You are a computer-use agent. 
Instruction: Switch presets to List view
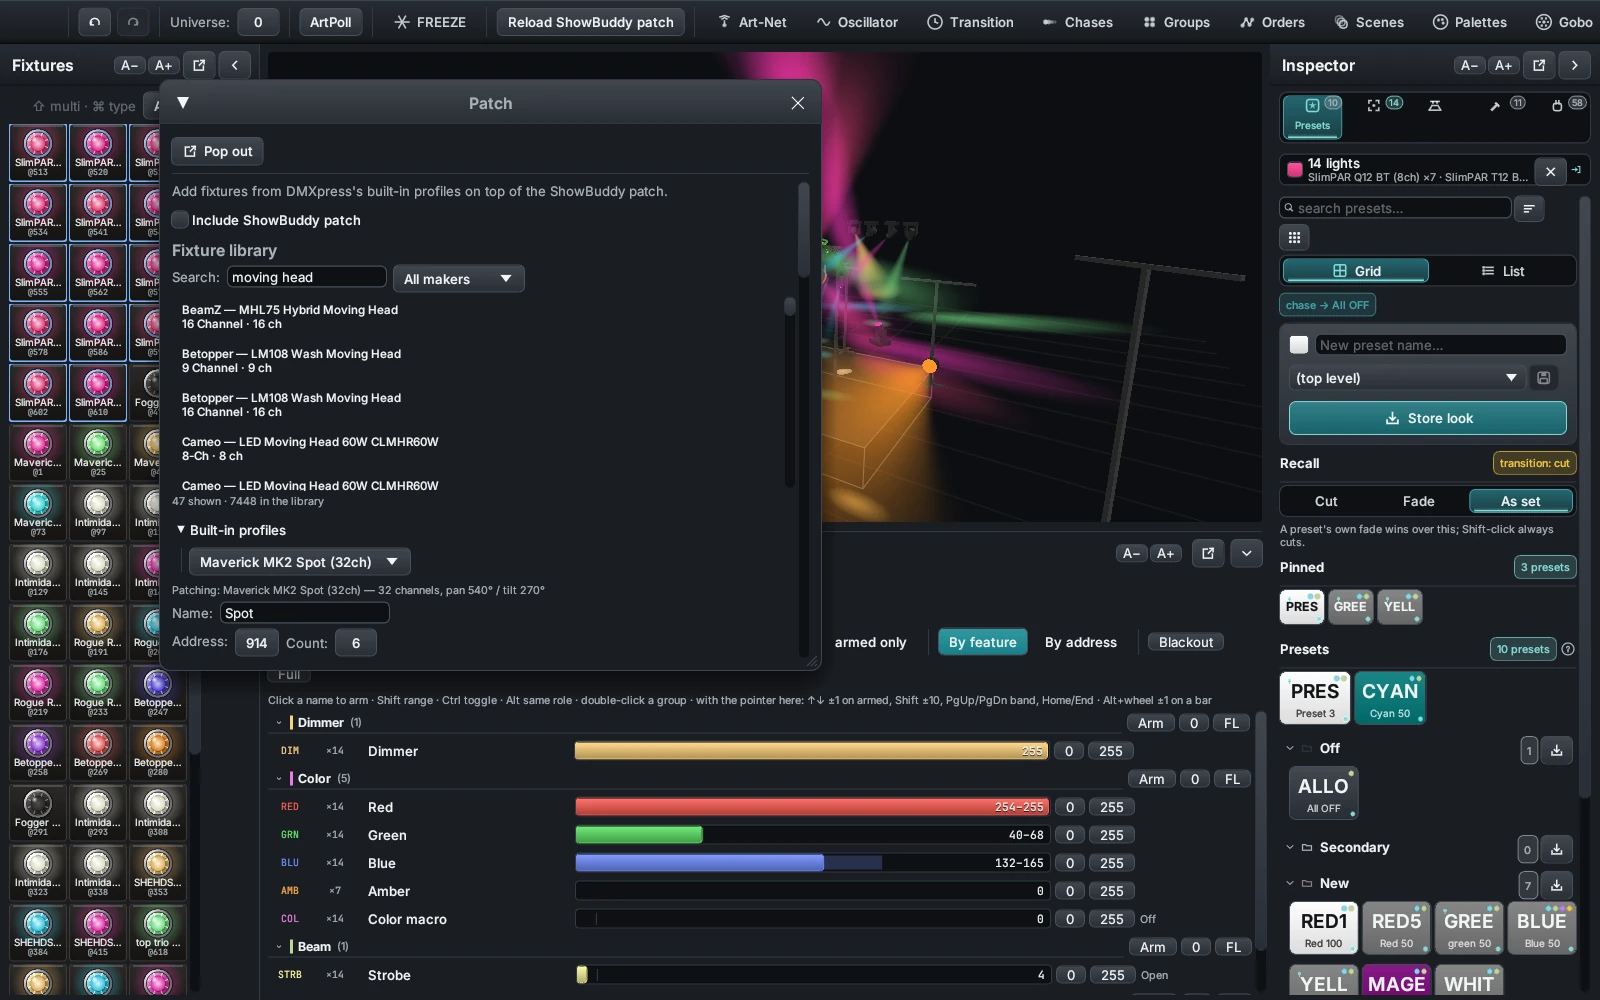(x=1502, y=271)
